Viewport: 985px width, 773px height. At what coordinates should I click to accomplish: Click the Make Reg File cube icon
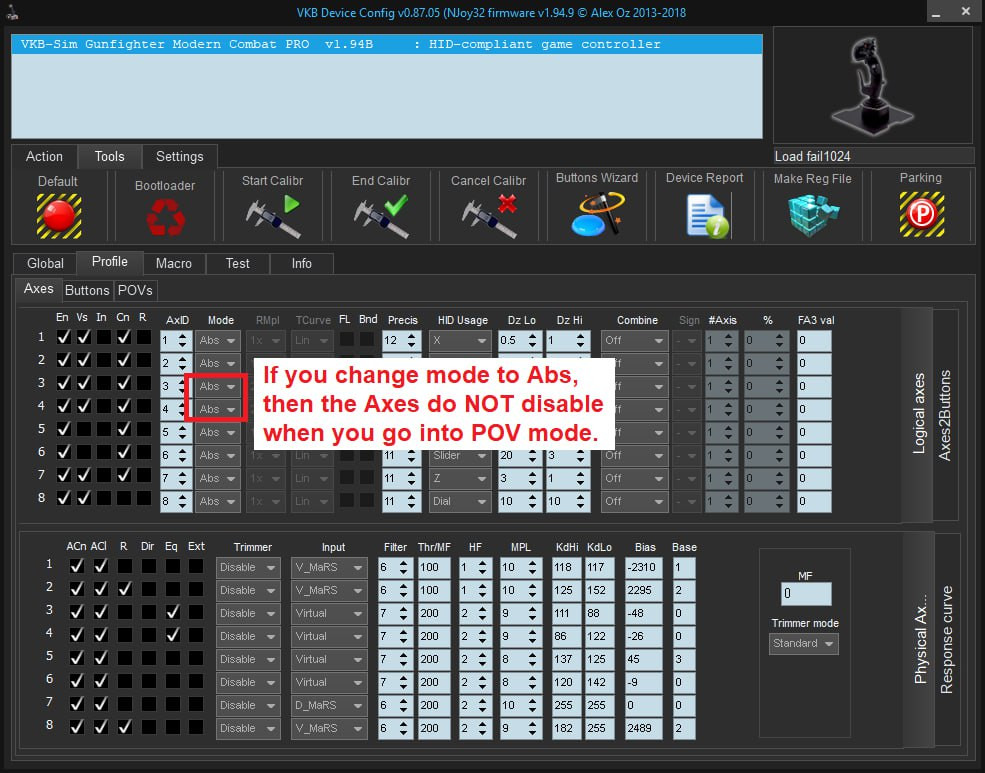813,215
